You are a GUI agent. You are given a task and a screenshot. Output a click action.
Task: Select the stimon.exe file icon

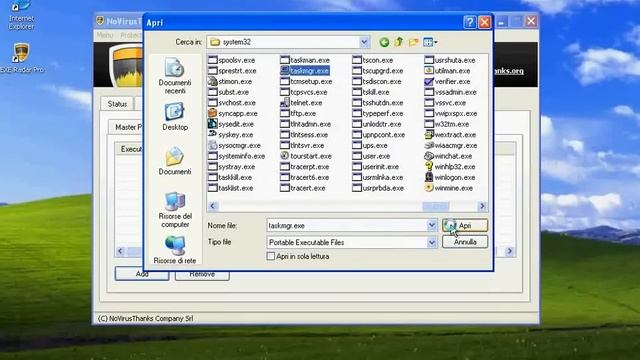[212, 81]
